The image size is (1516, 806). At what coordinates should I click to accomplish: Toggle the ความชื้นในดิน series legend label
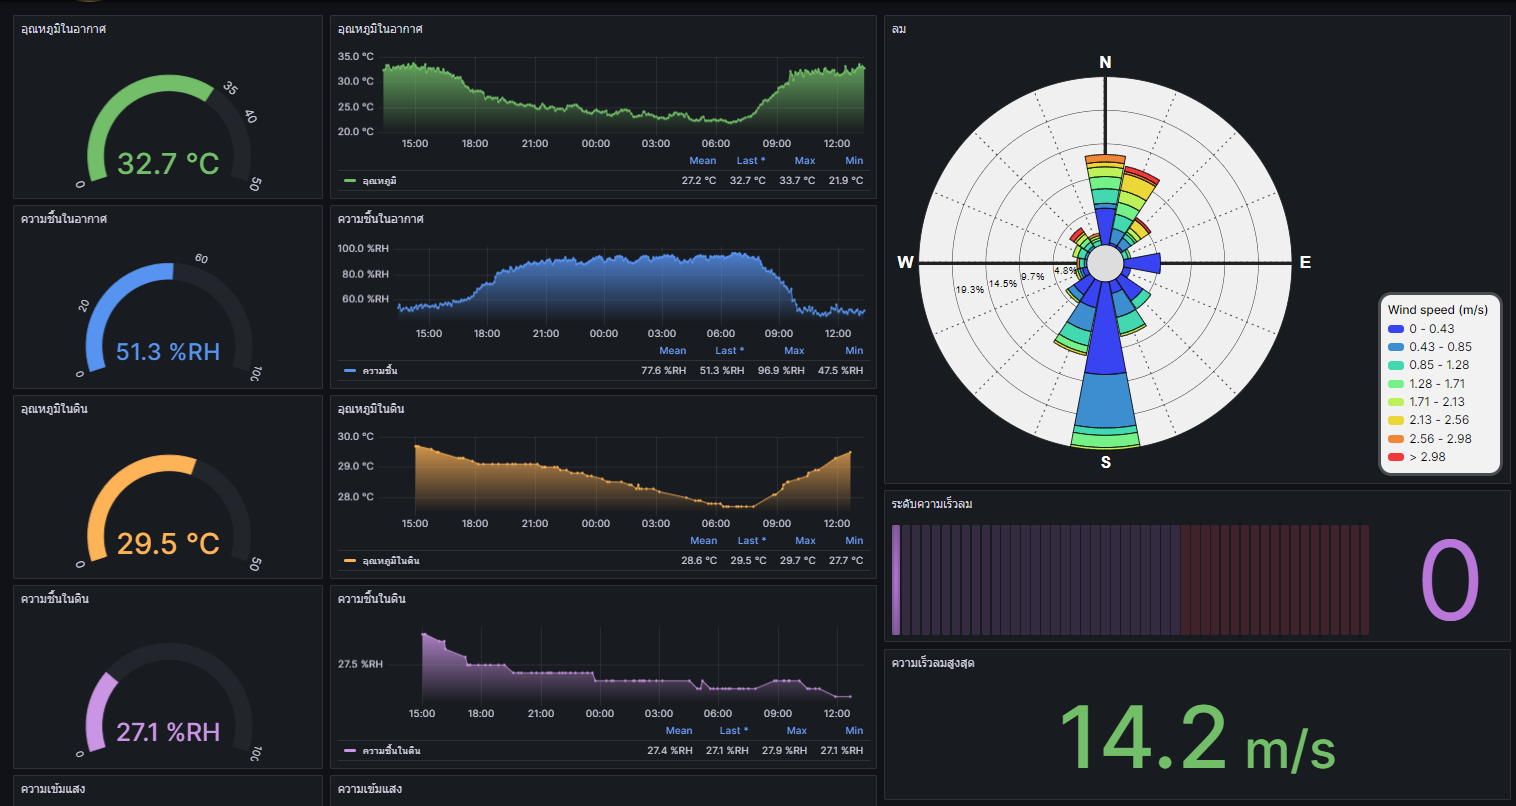click(391, 751)
